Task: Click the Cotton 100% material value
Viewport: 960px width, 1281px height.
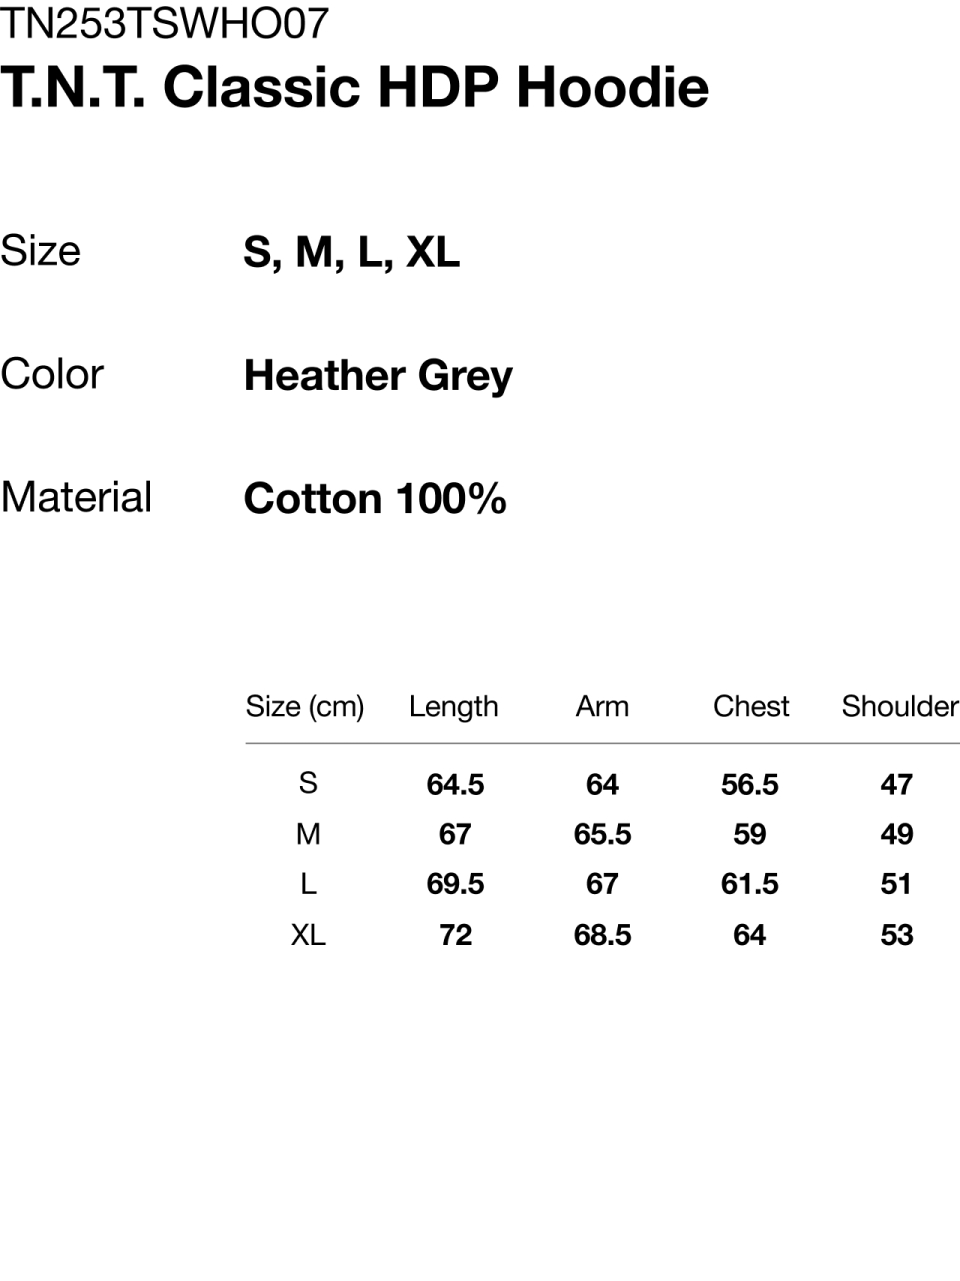Action: click(375, 499)
